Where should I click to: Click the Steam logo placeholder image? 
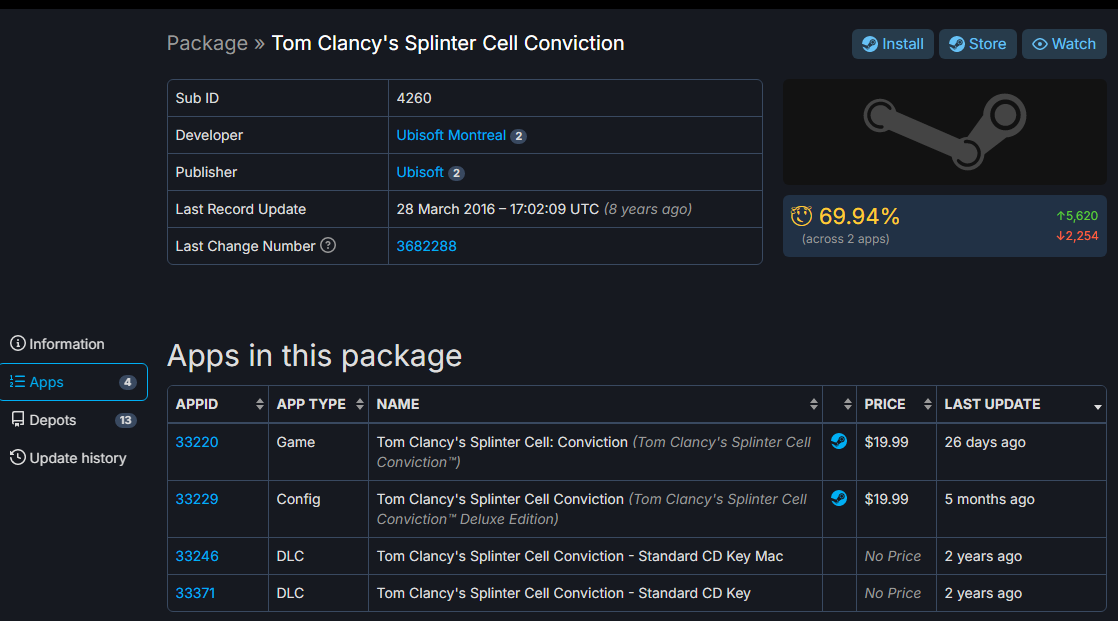pyautogui.click(x=945, y=132)
